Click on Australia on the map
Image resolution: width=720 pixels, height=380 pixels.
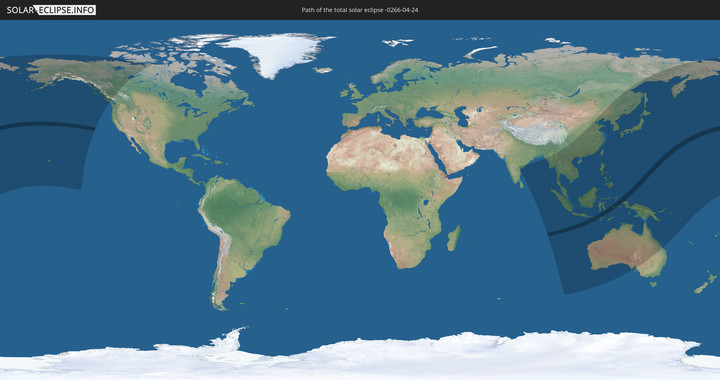(627, 250)
